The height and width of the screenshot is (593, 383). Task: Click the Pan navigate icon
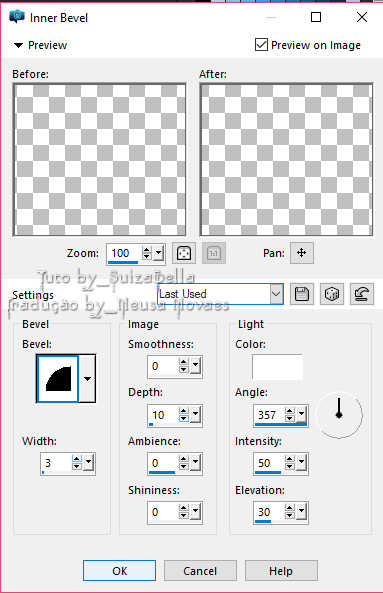click(x=302, y=253)
